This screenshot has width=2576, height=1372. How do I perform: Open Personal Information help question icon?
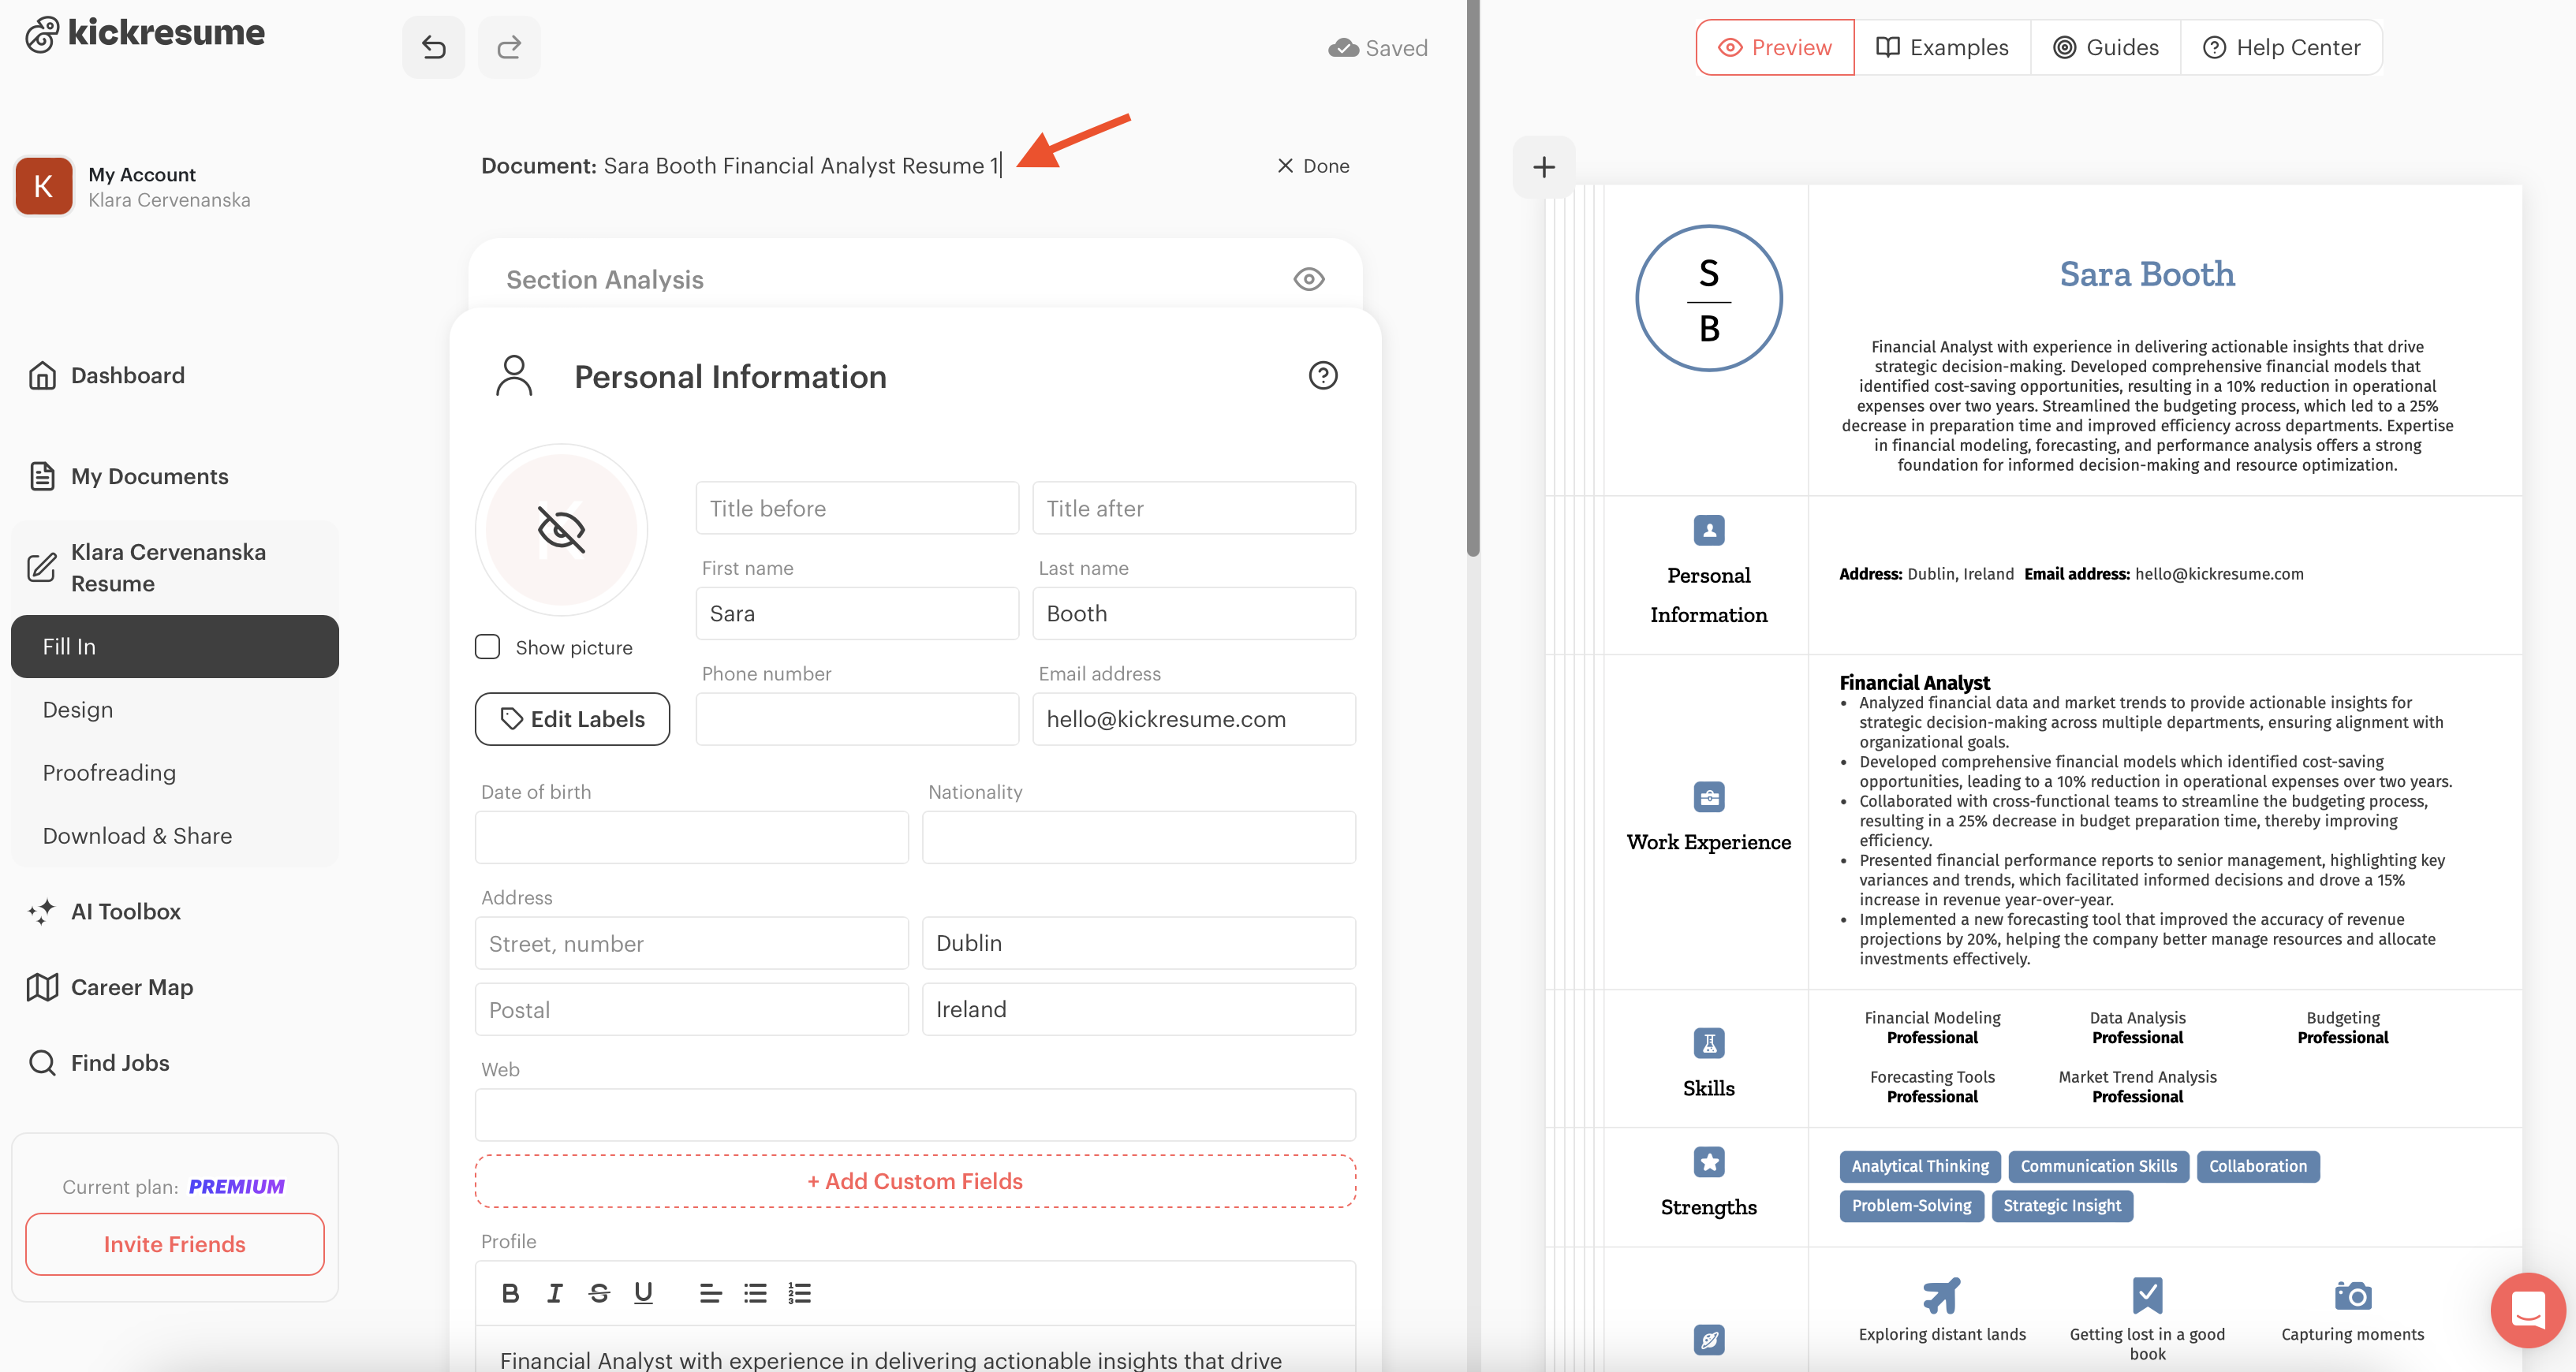[1322, 376]
